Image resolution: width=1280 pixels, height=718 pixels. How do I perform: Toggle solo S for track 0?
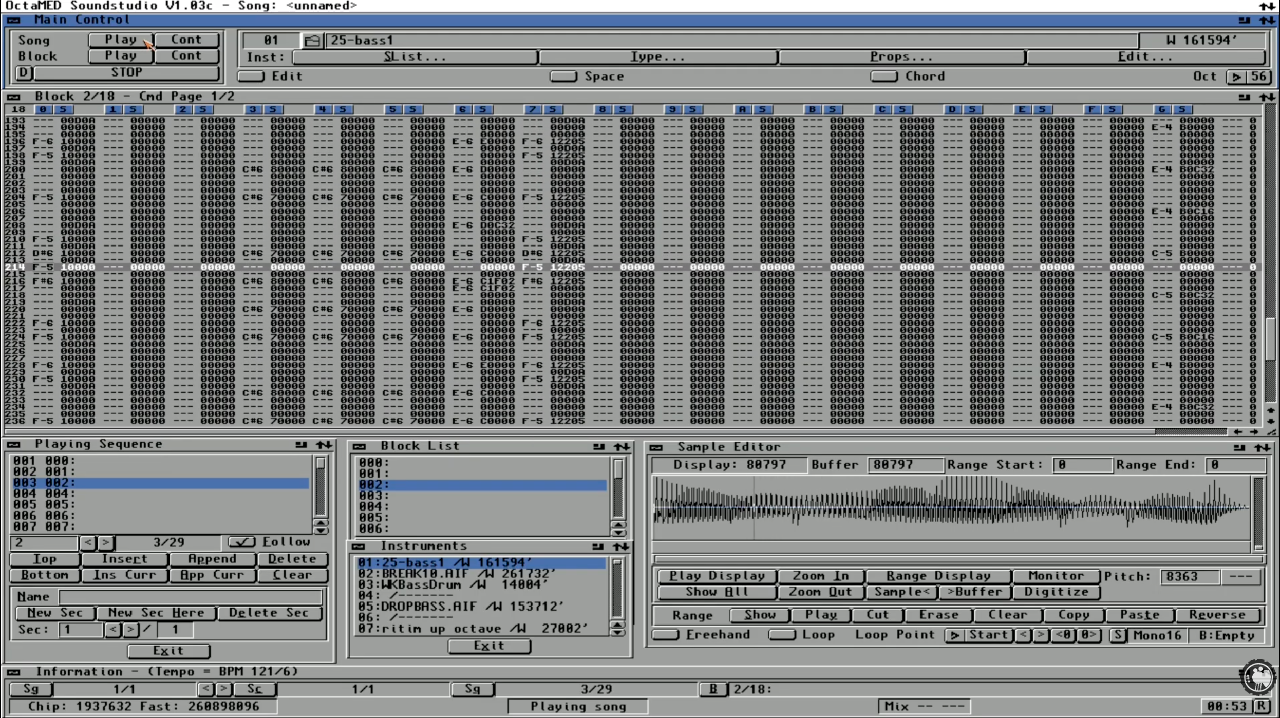click(x=63, y=109)
